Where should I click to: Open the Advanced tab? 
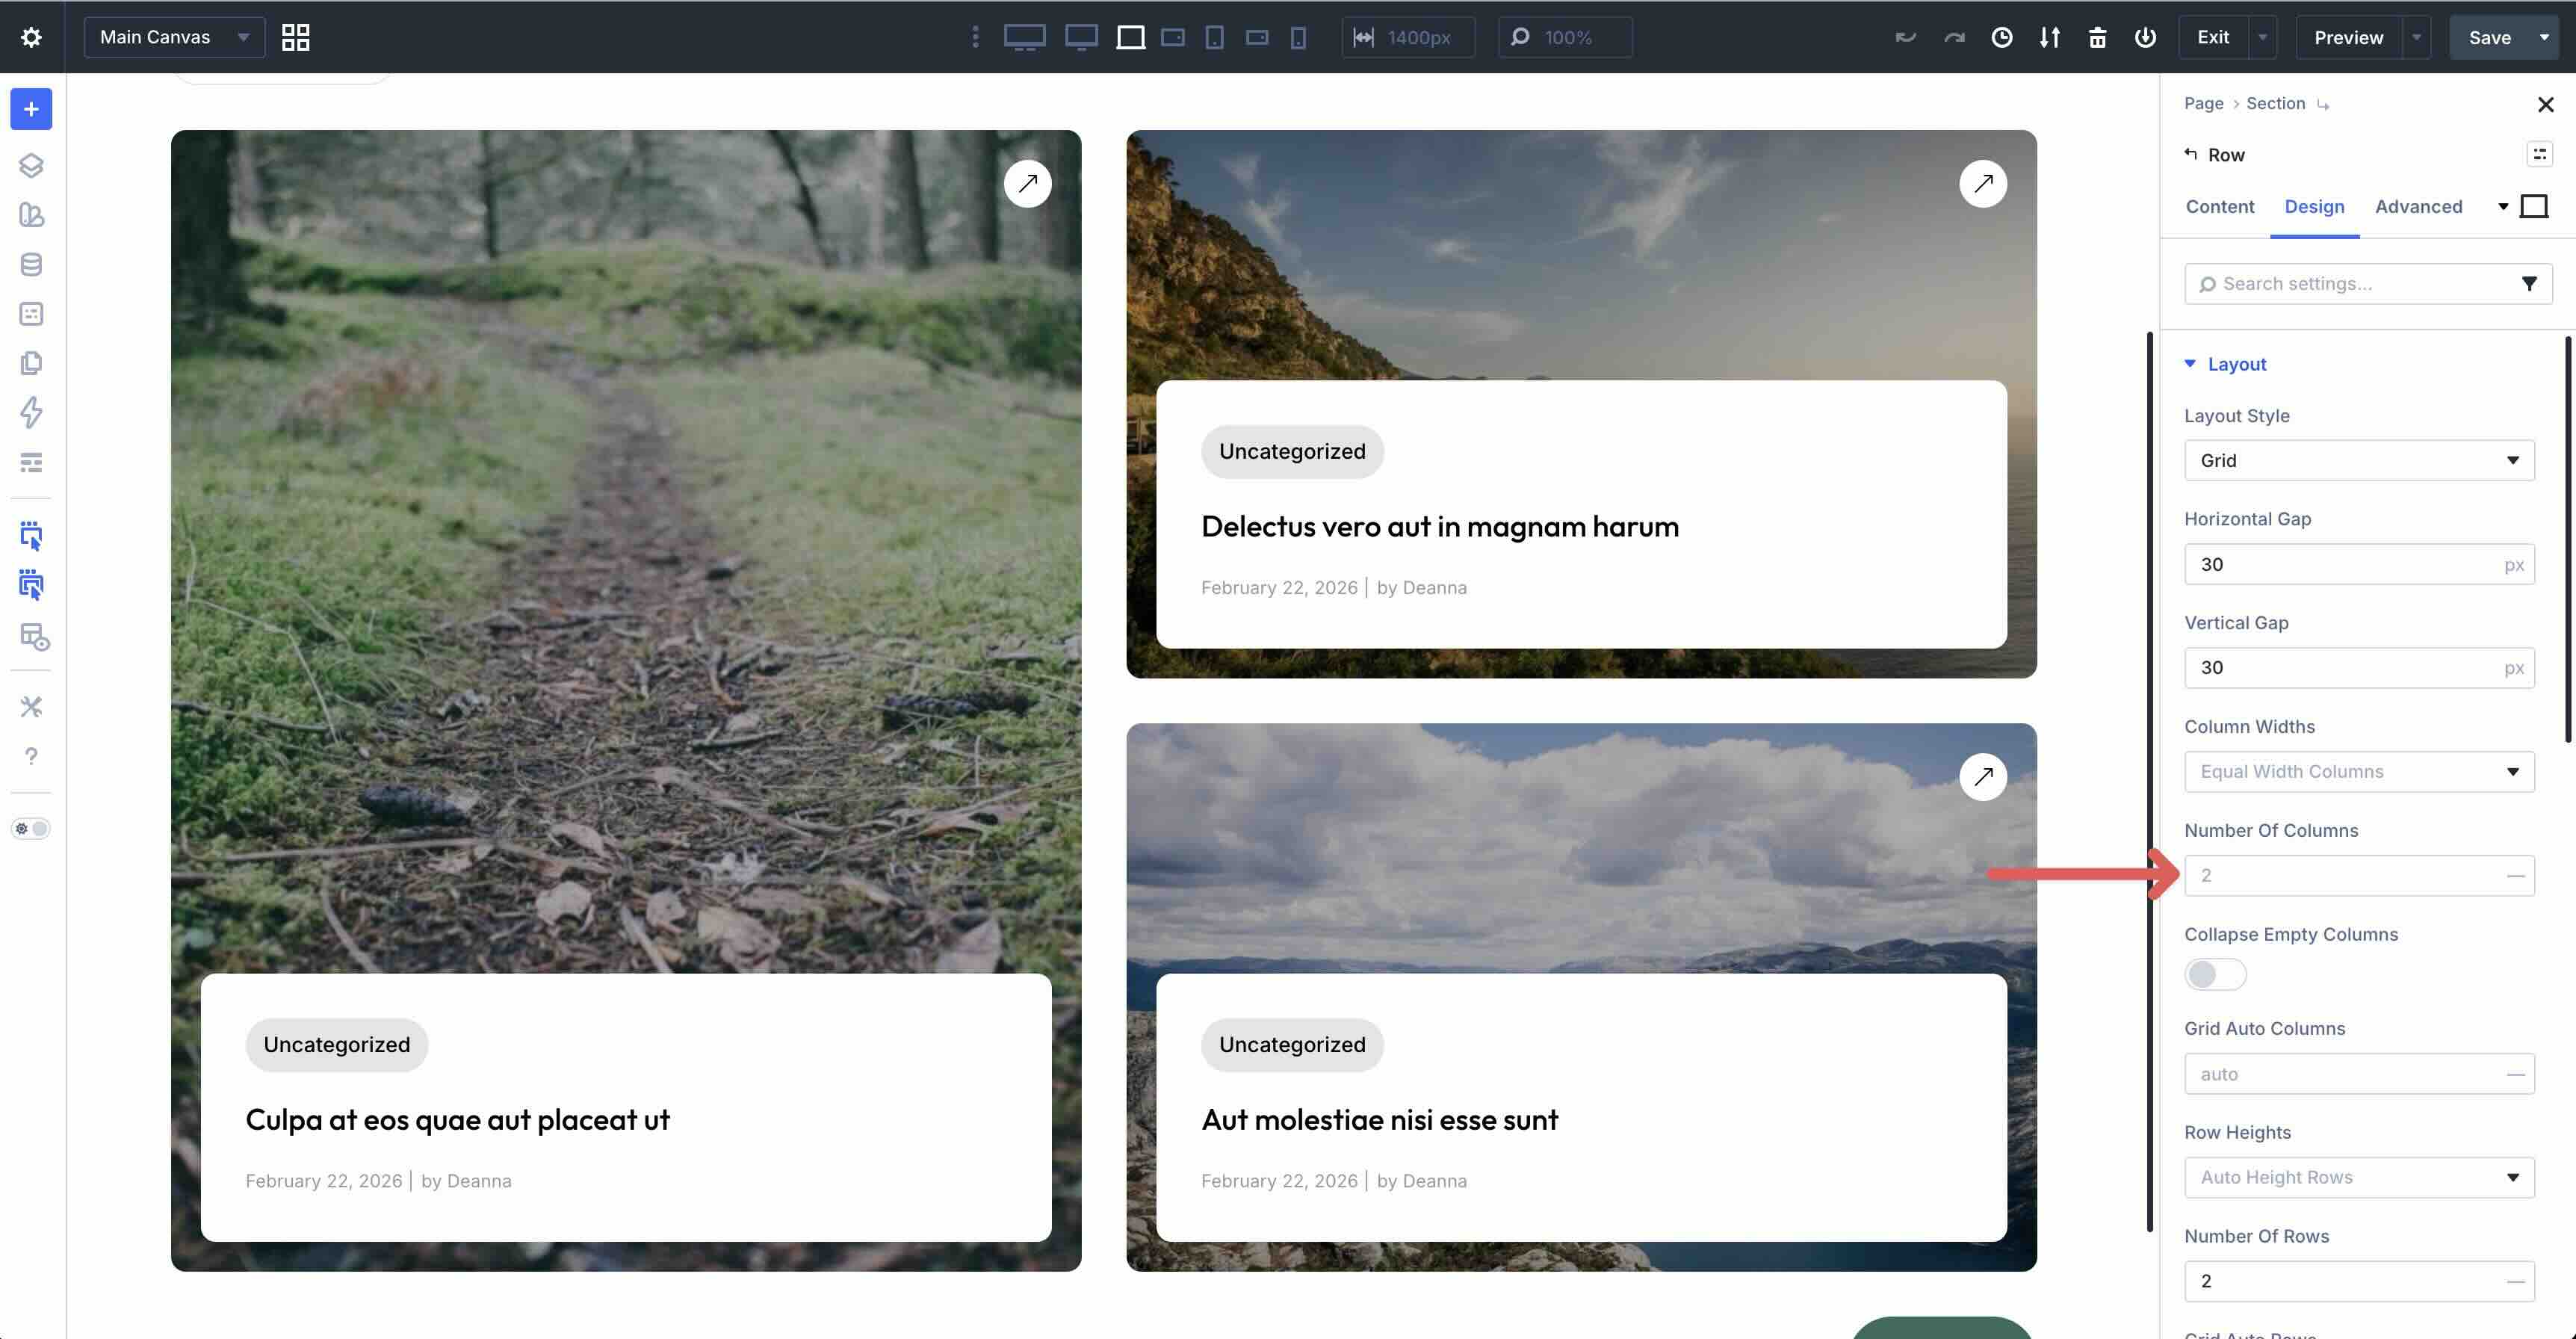tap(2418, 206)
